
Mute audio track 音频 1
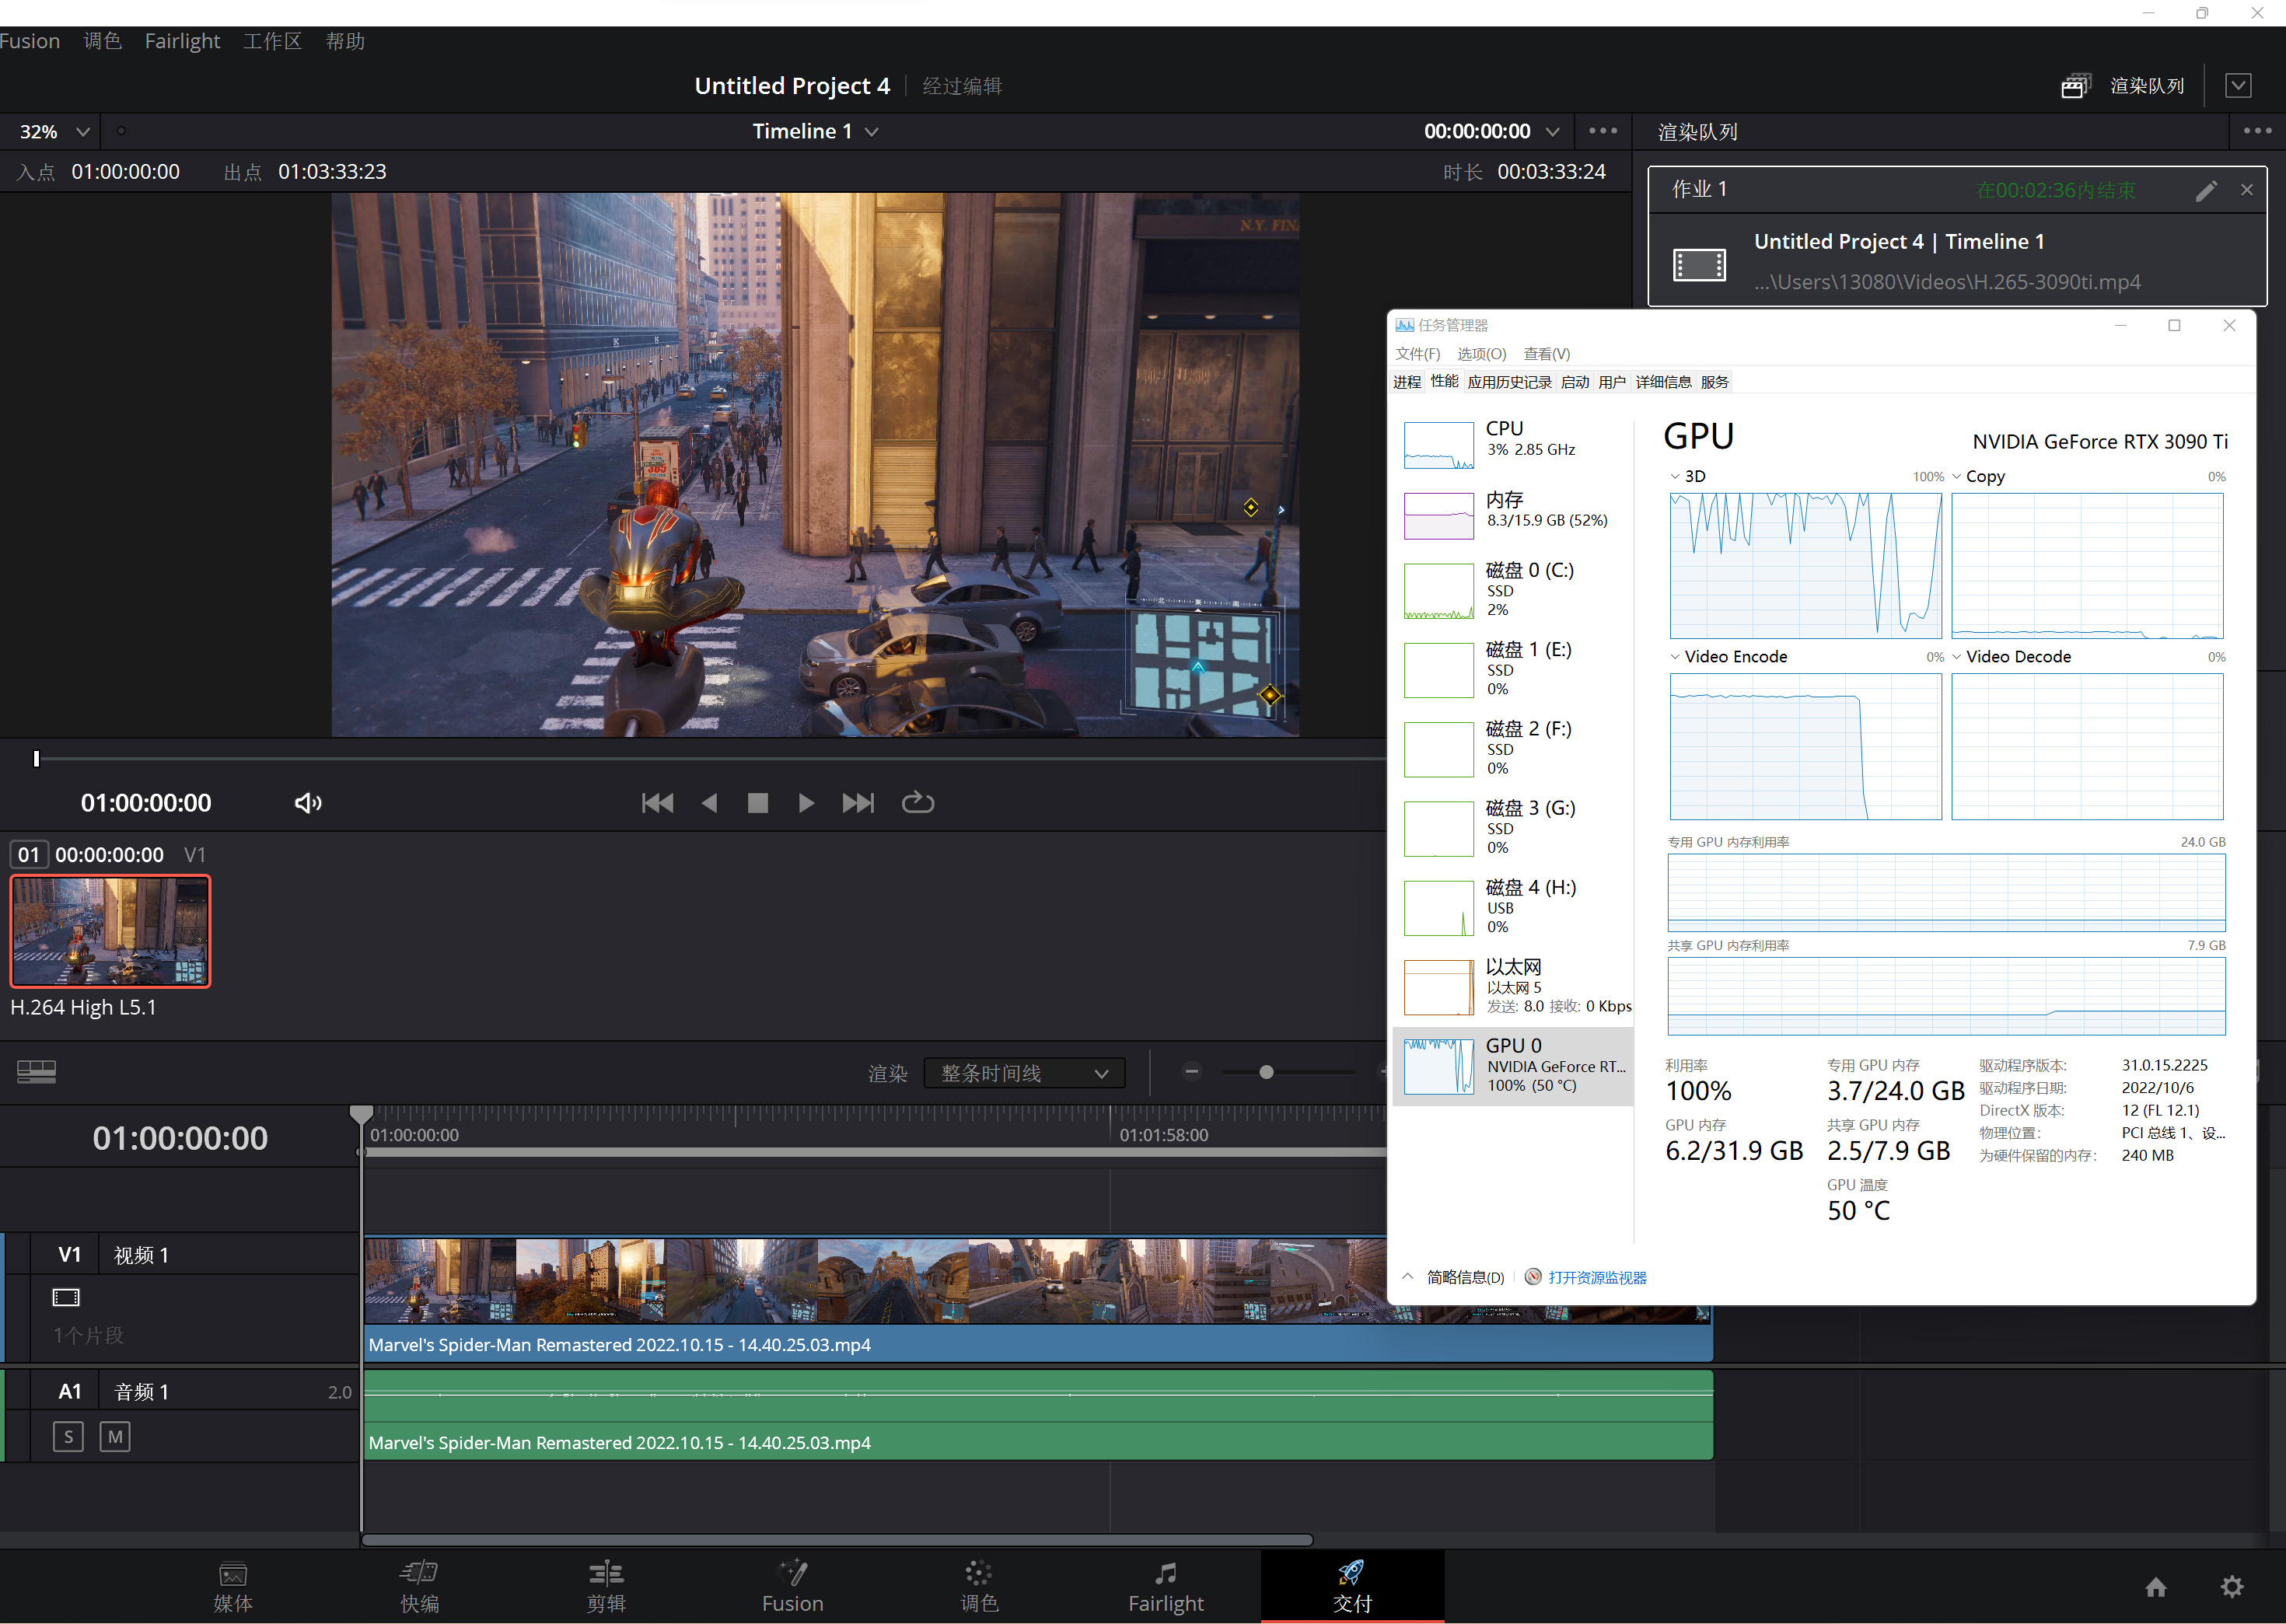tap(115, 1436)
